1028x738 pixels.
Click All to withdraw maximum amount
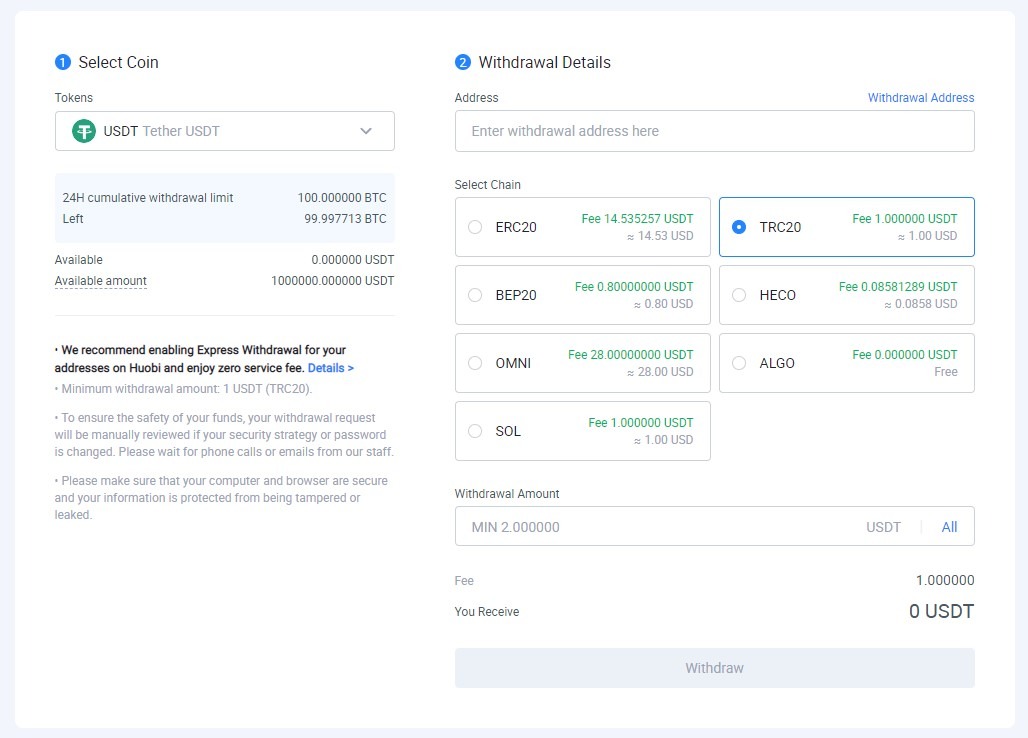coord(949,527)
